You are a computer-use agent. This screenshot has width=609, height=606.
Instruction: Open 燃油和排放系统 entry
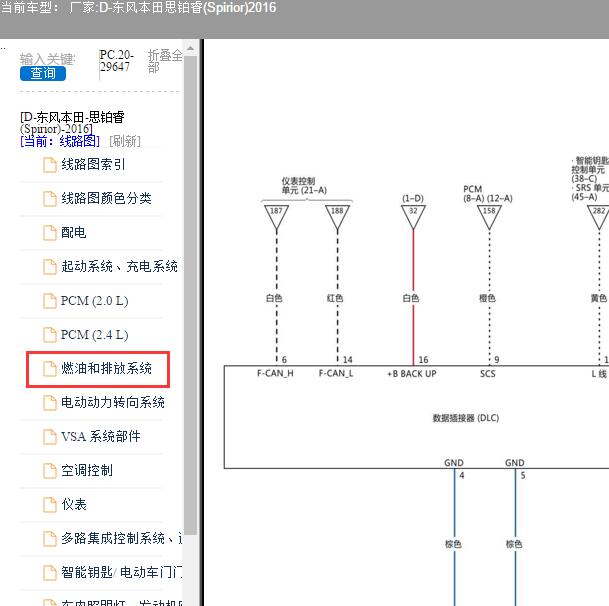(x=106, y=368)
